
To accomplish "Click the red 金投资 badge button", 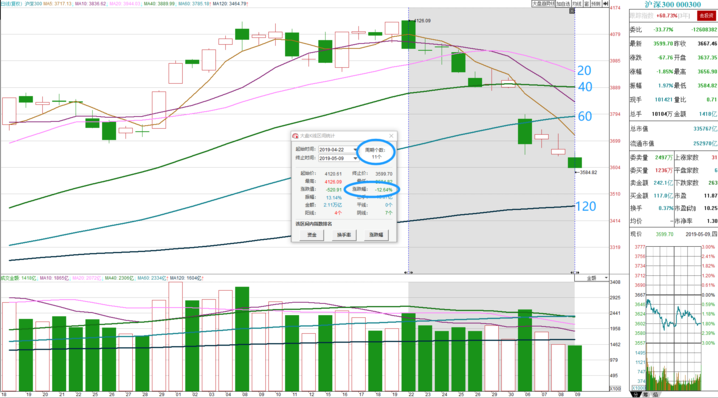I will coord(706,16).
